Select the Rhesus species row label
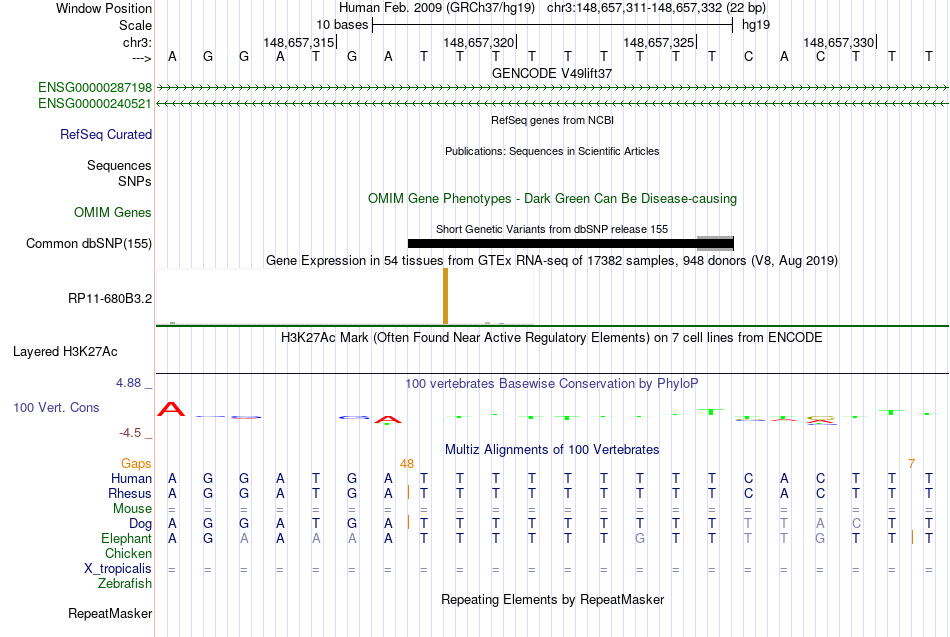 [x=130, y=493]
